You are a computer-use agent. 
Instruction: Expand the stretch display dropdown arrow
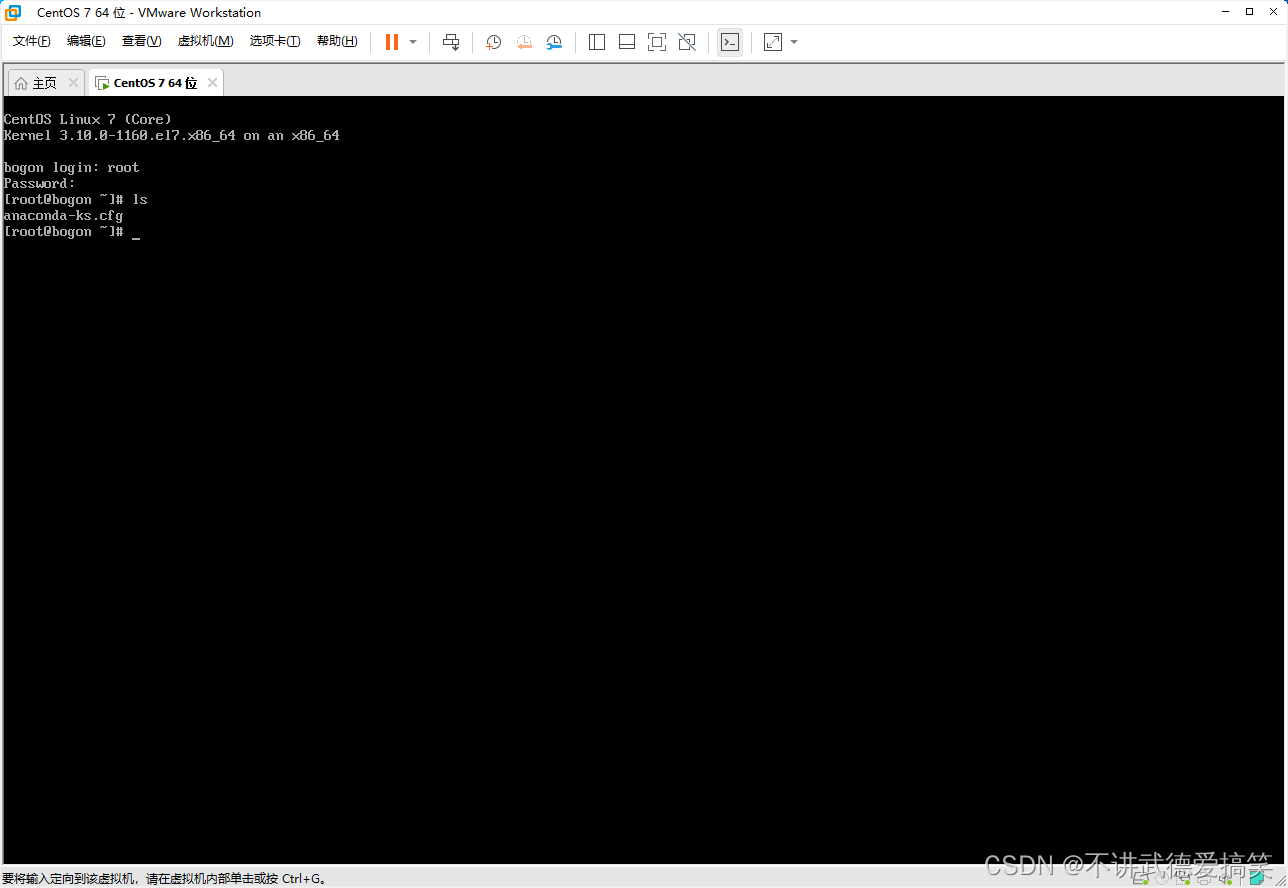(x=794, y=42)
